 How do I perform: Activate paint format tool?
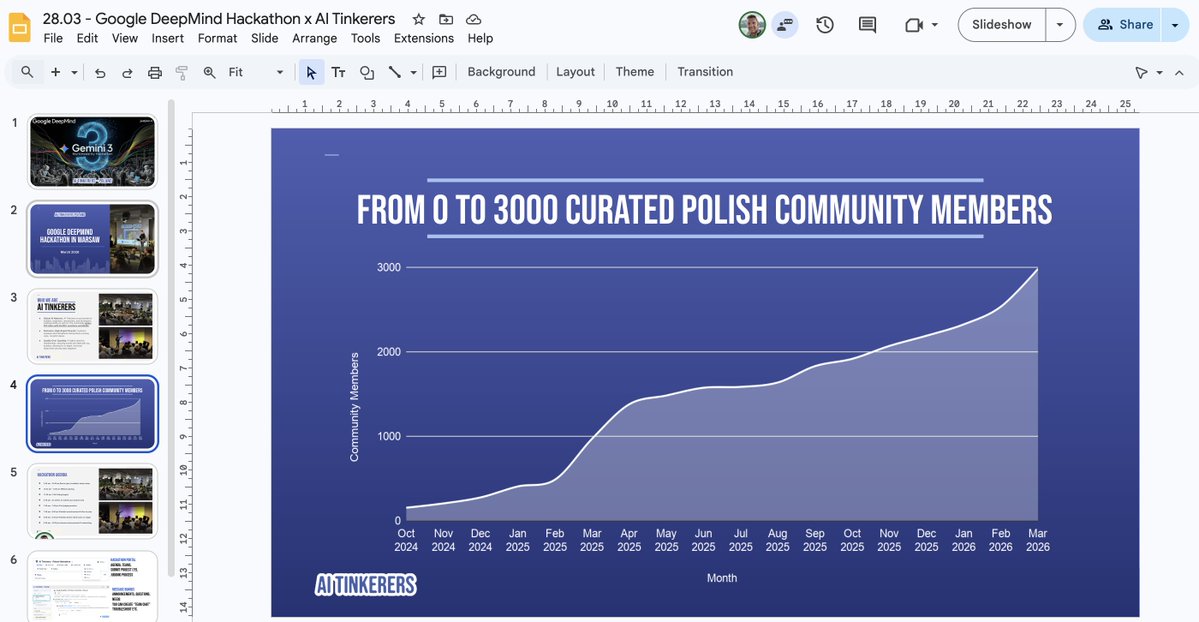click(181, 73)
